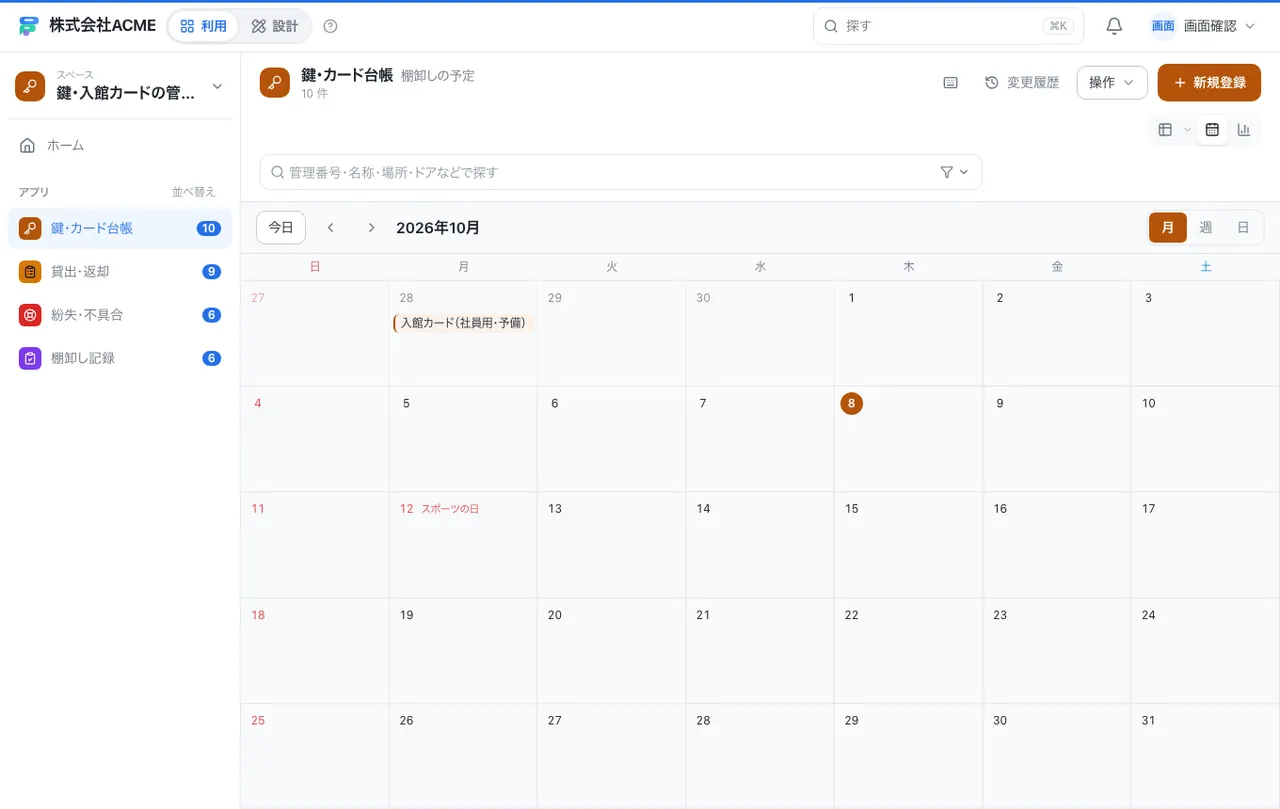Click the 棚卸しの予定 subtitle
Screen dimensions: 1280x809
tap(438, 76)
